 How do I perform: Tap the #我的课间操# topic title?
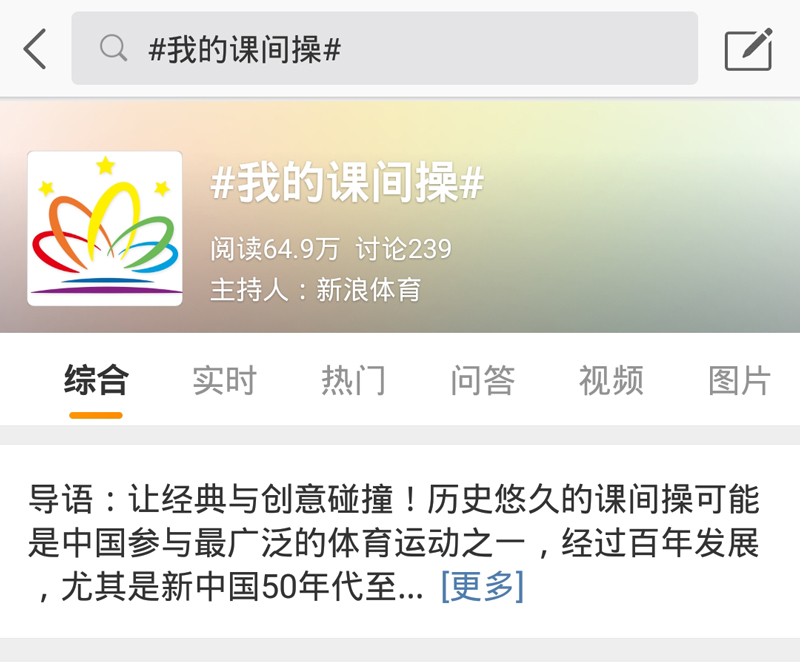coord(347,182)
